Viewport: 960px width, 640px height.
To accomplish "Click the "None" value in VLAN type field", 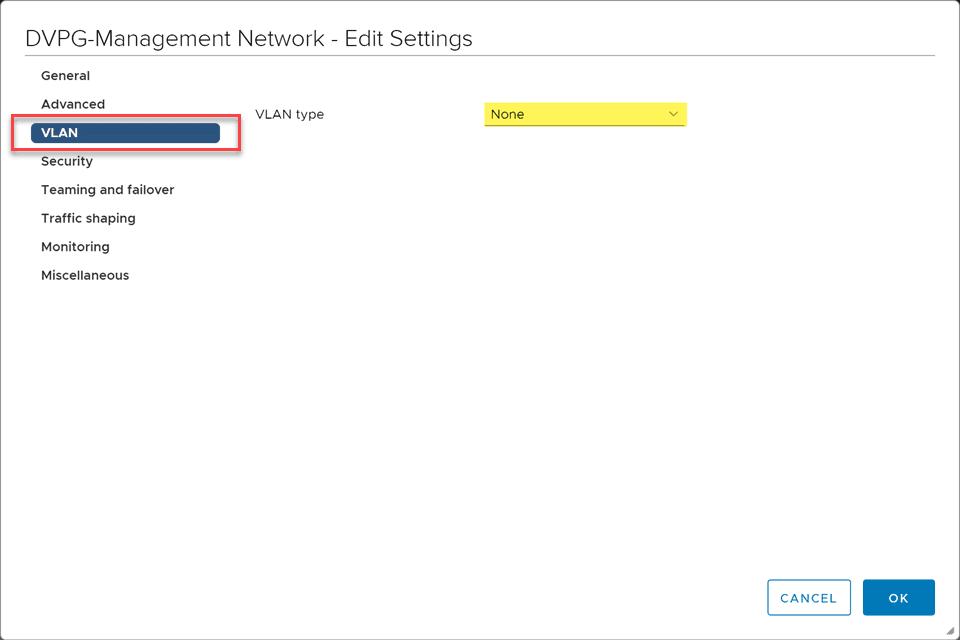I will coord(508,115).
